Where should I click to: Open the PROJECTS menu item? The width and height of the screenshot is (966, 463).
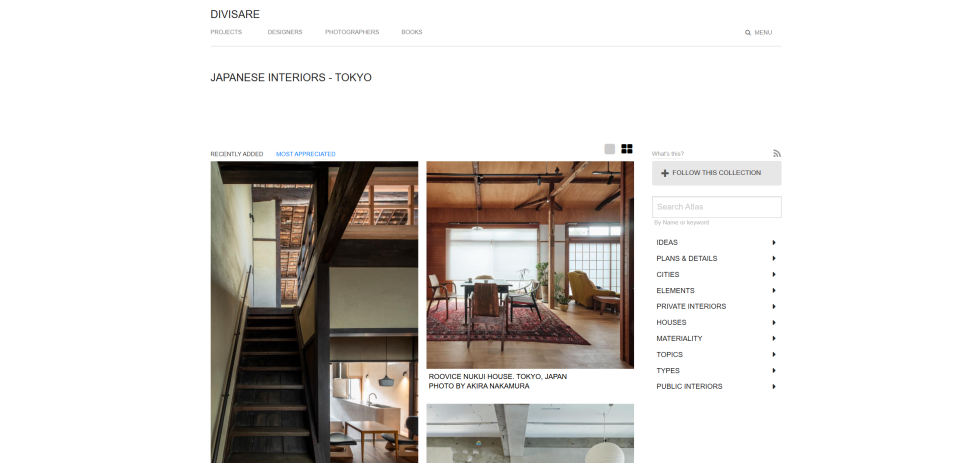pos(226,32)
